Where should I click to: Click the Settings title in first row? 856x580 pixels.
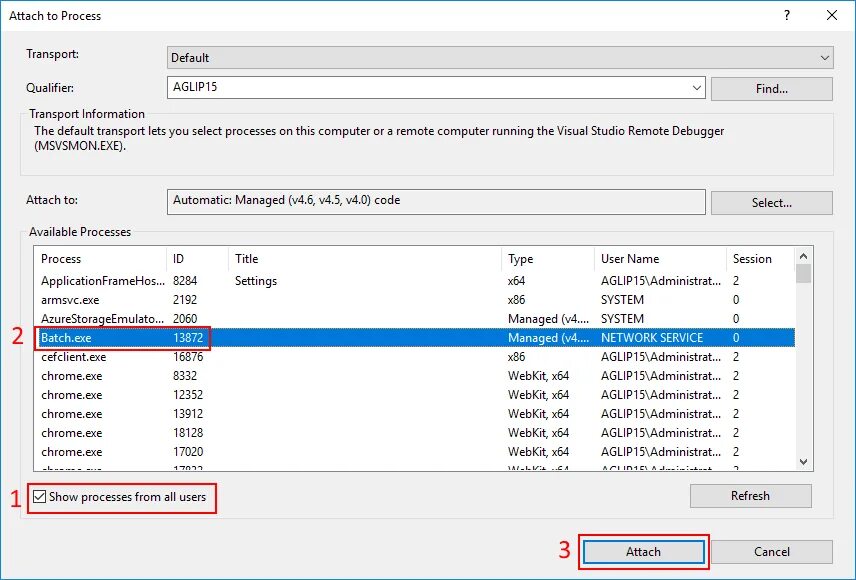click(256, 281)
